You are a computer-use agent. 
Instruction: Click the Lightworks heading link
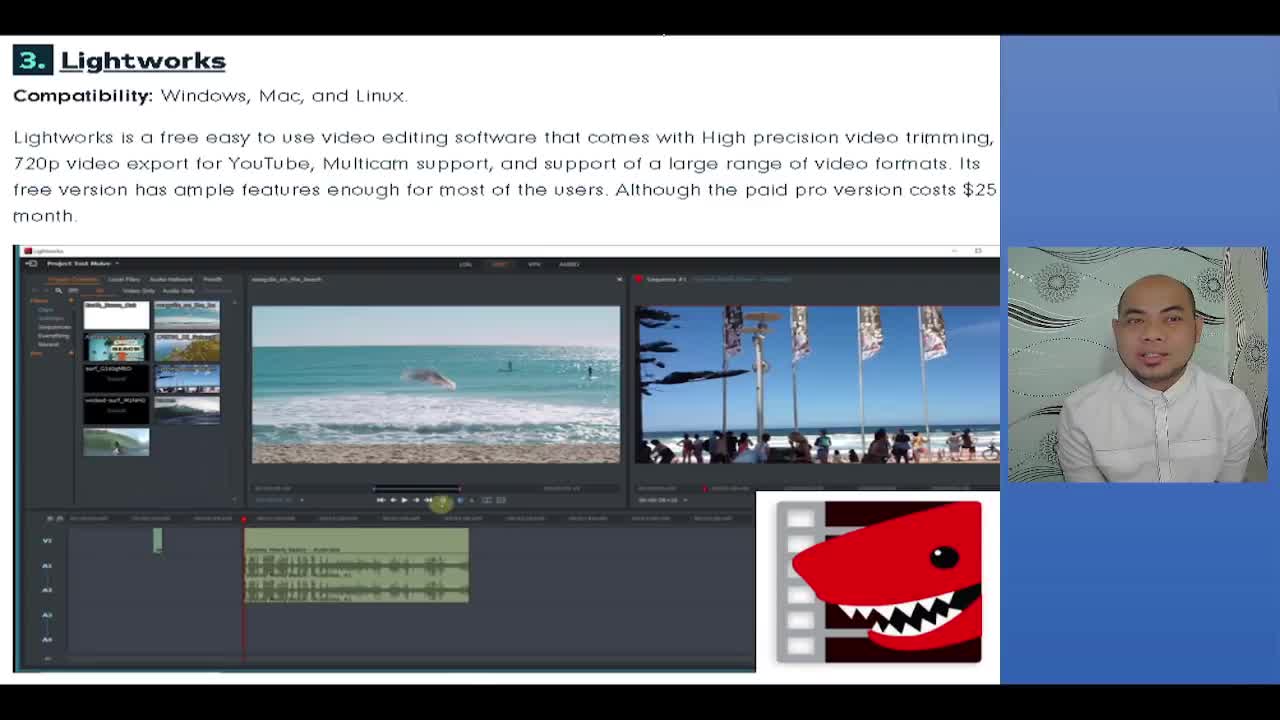[143, 60]
